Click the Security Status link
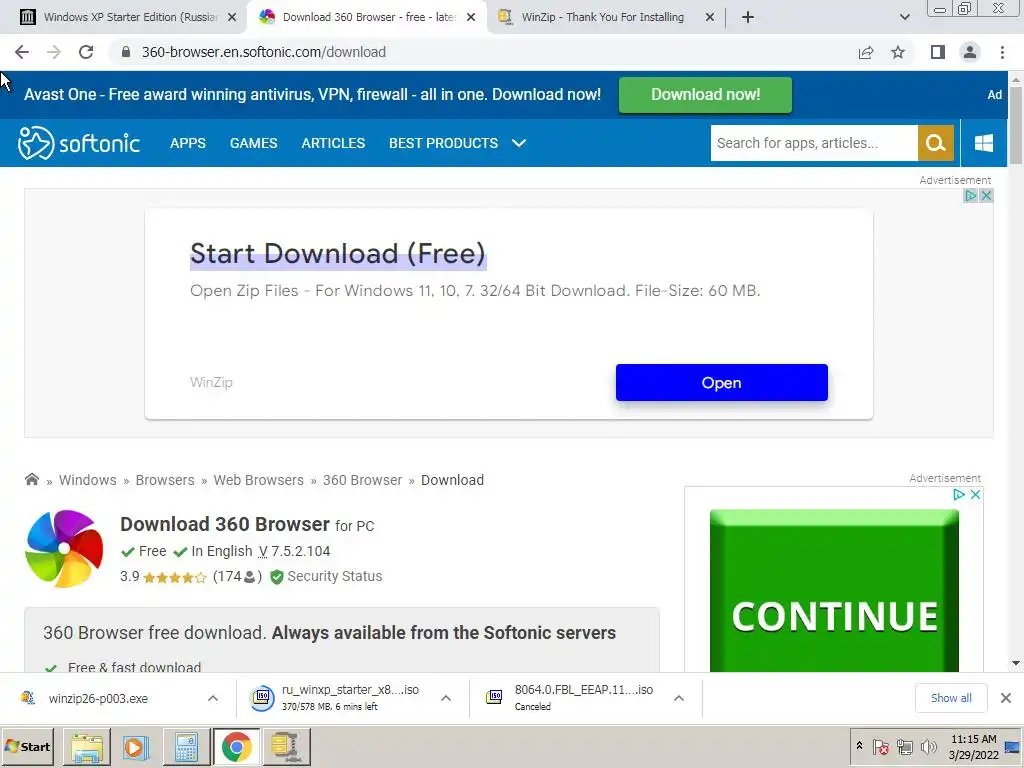This screenshot has height=768, width=1024. (x=334, y=577)
